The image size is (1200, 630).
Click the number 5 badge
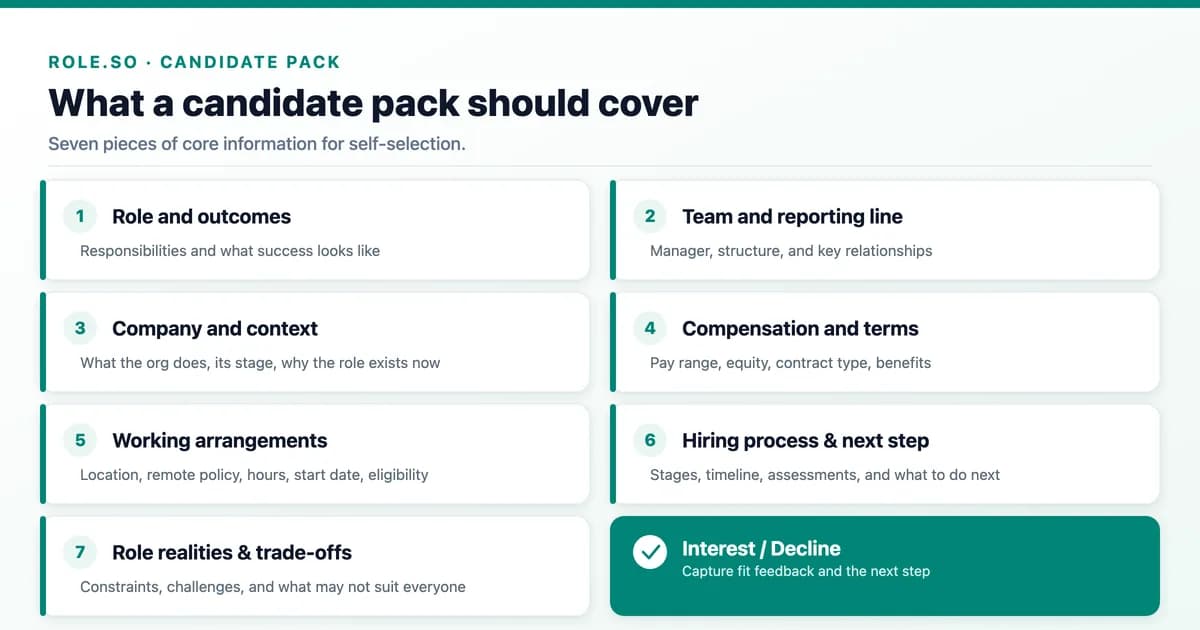(x=80, y=440)
